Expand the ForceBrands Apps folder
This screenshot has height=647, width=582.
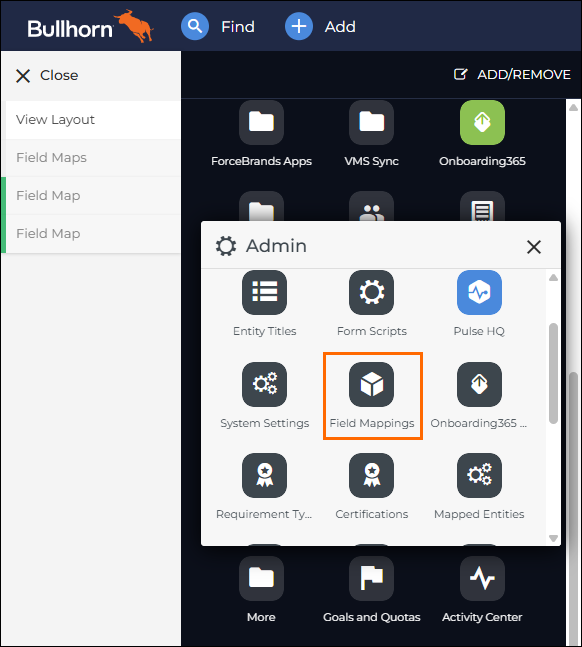click(x=261, y=123)
